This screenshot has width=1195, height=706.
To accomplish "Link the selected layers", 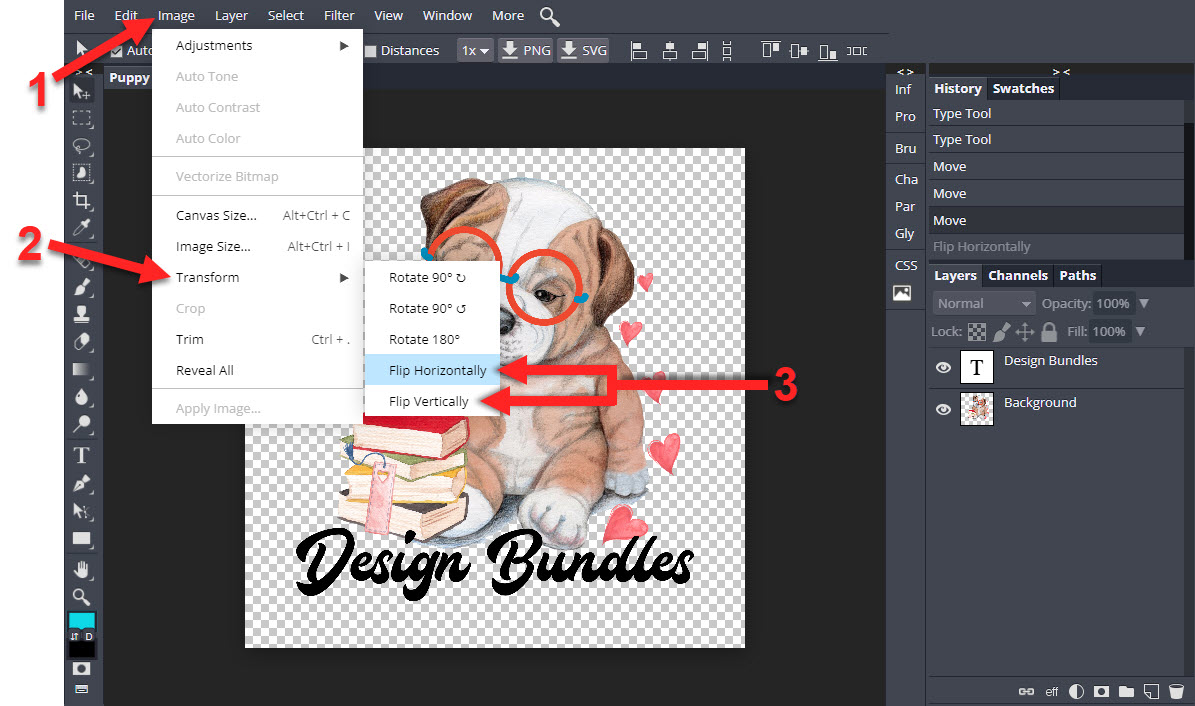I will tap(1026, 692).
